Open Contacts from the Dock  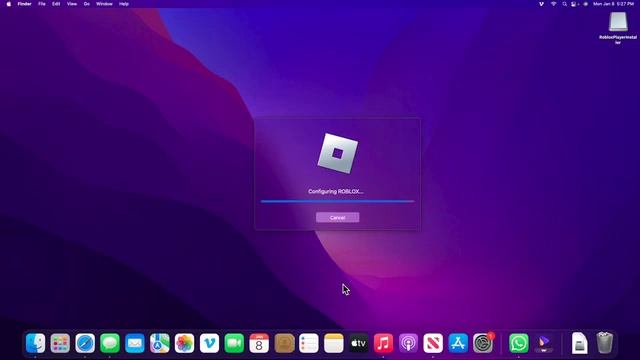pyautogui.click(x=284, y=343)
